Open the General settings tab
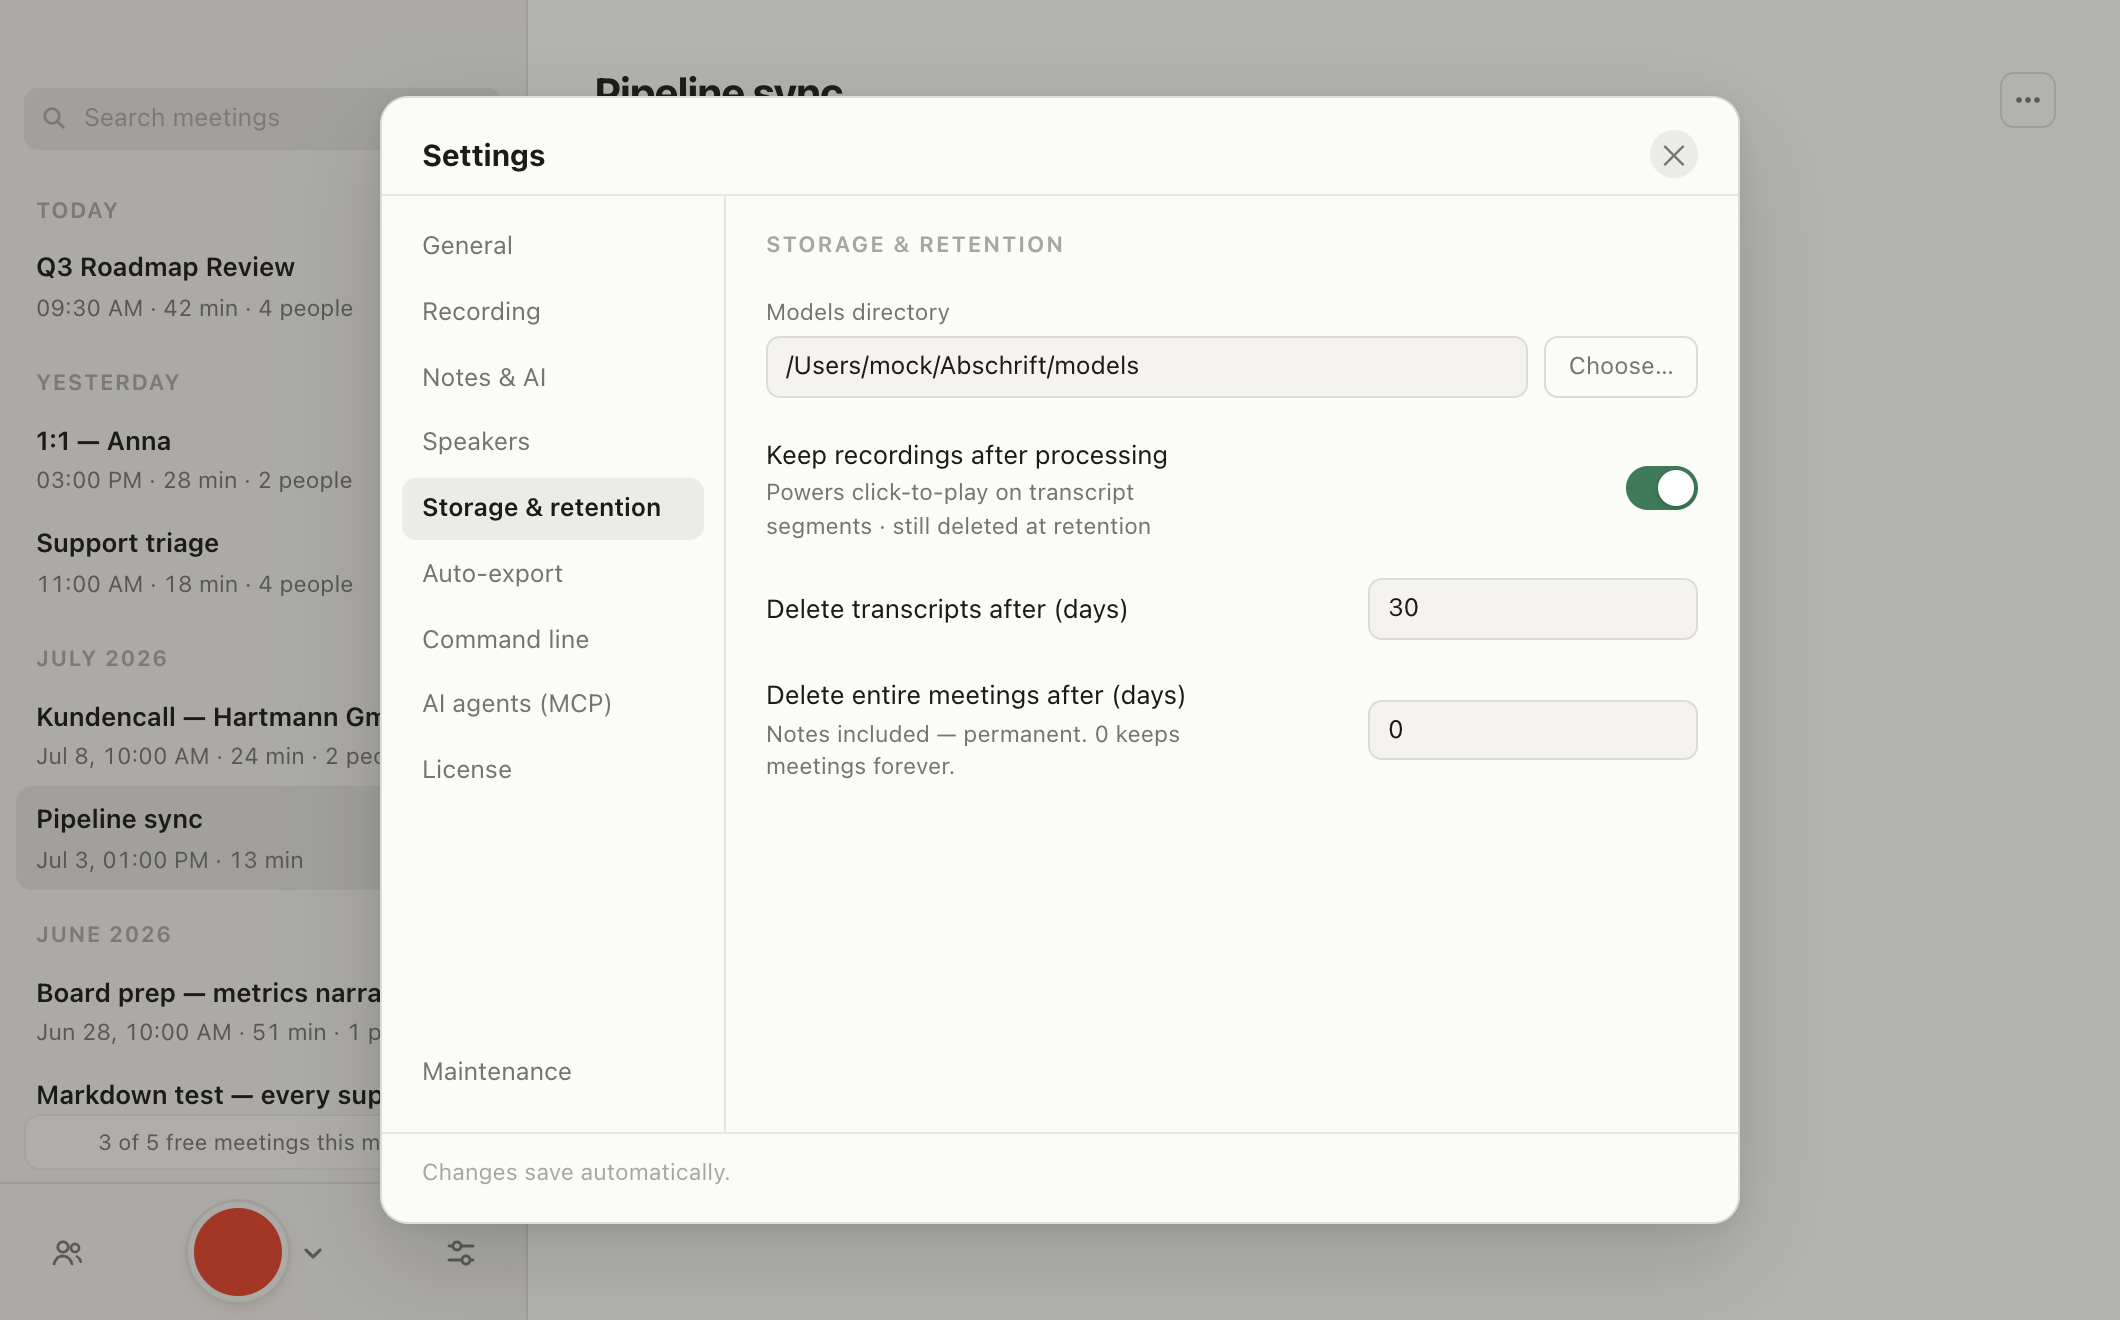Viewport: 2120px width, 1320px height. [553, 245]
